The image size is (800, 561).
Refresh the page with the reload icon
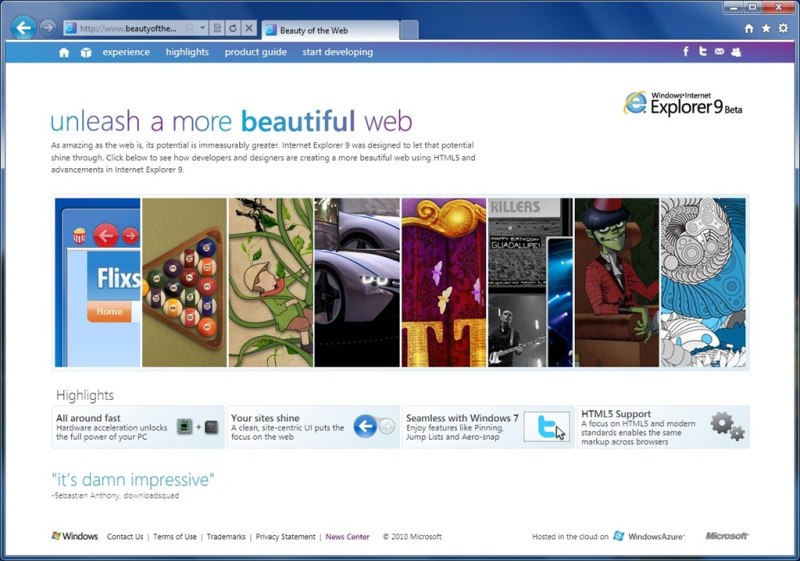(x=232, y=29)
